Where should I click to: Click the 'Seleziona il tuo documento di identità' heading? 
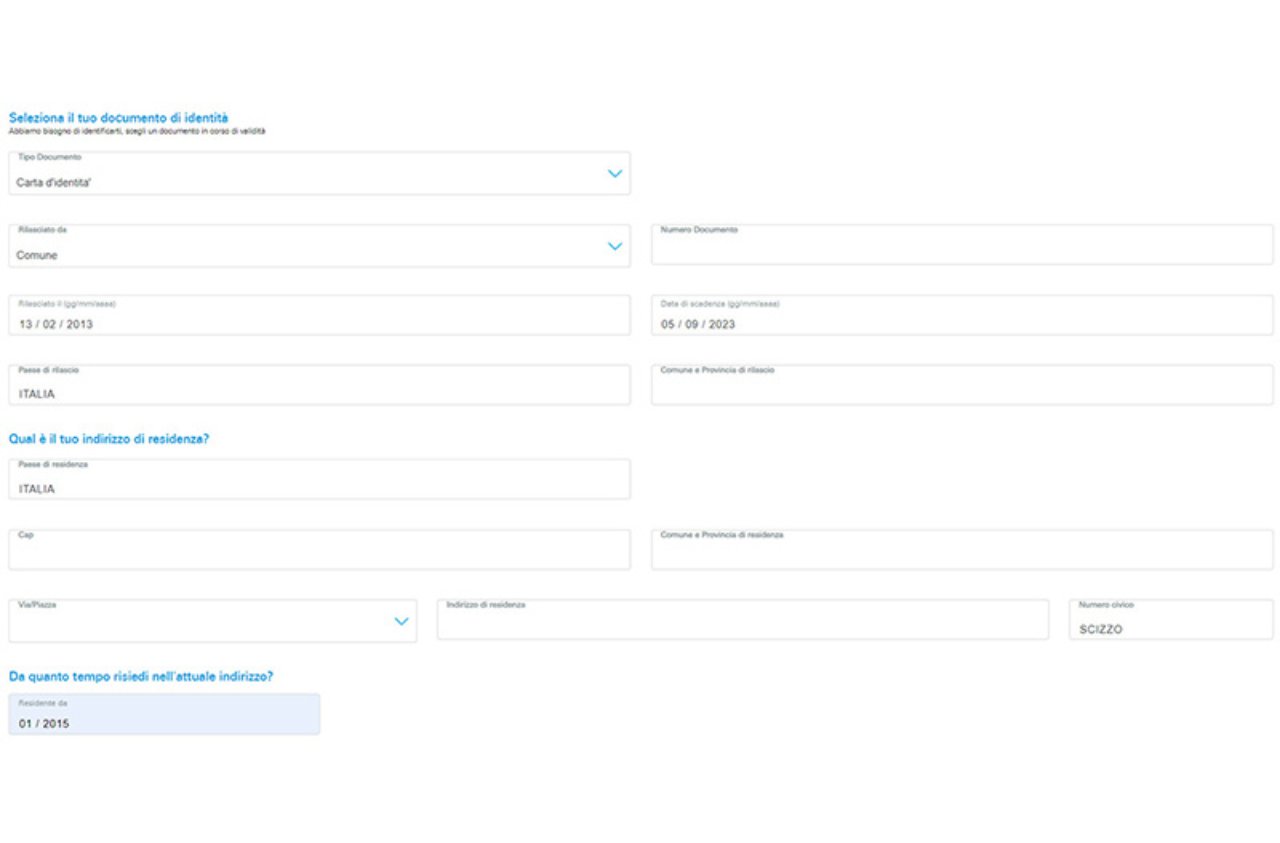(118, 118)
